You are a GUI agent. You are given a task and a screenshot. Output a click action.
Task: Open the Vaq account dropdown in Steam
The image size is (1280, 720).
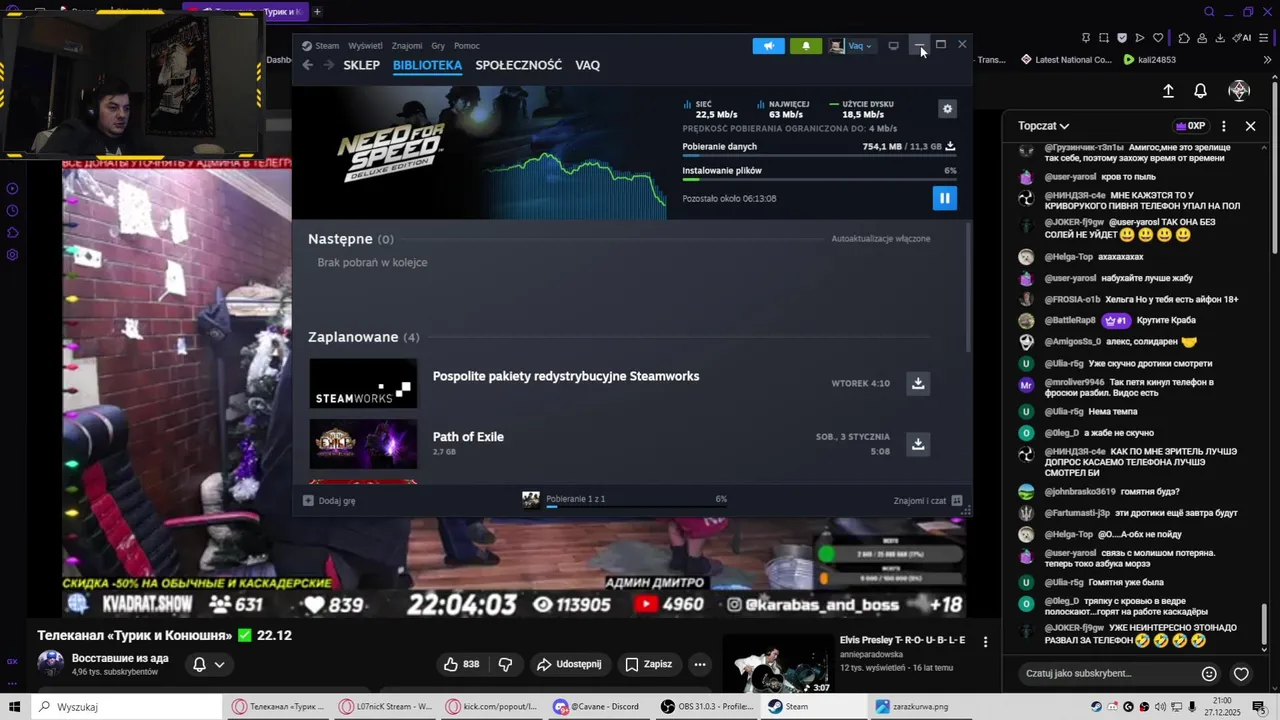851,46
